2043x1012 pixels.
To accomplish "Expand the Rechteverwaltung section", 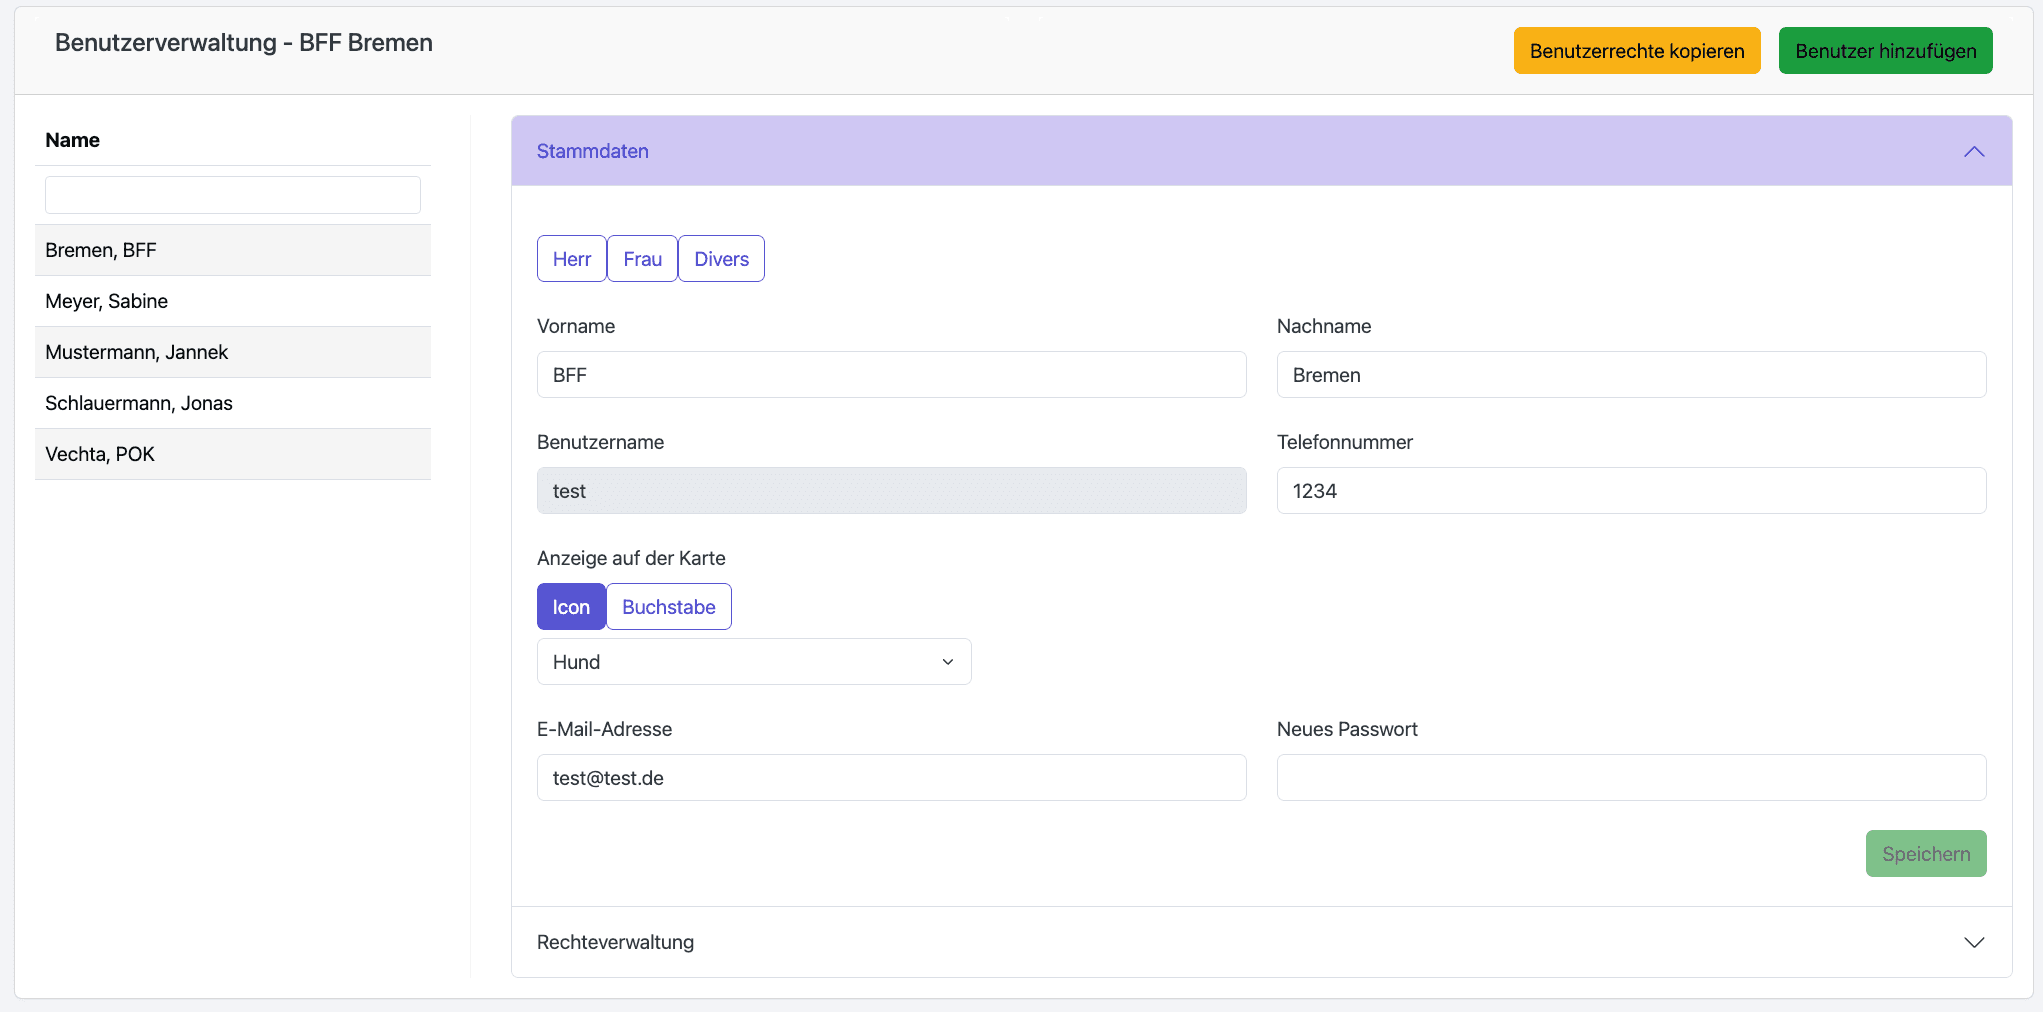I will tap(1973, 942).
